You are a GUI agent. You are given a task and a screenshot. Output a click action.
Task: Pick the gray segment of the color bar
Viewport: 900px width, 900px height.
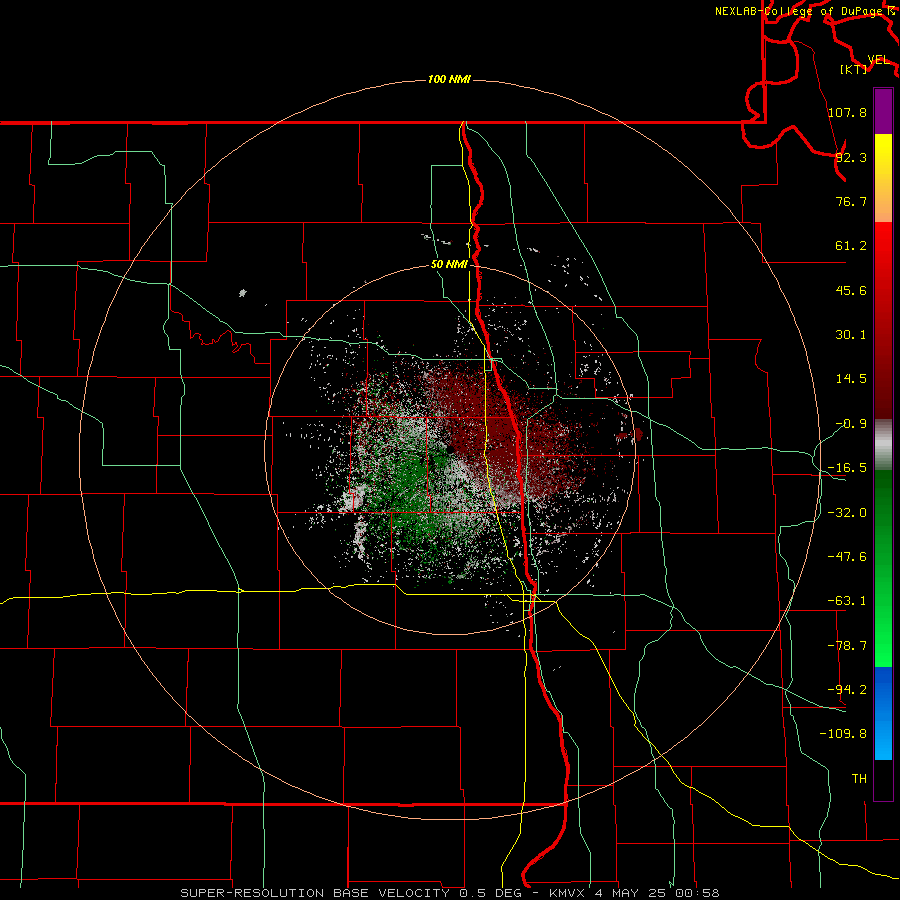click(x=883, y=444)
